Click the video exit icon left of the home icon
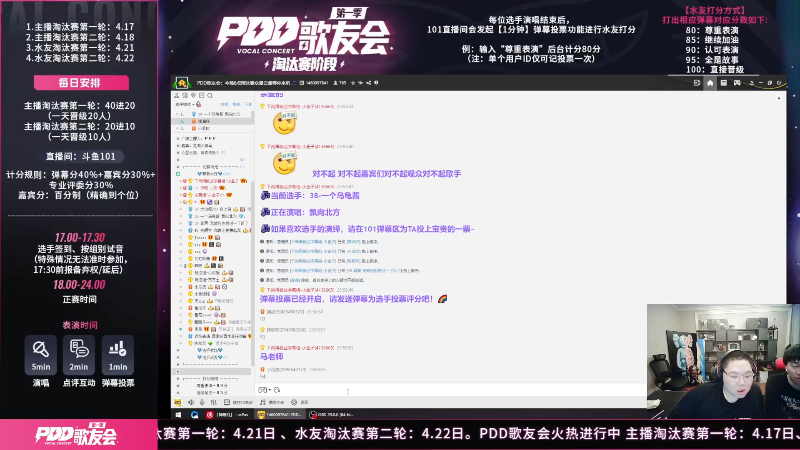 (697, 83)
